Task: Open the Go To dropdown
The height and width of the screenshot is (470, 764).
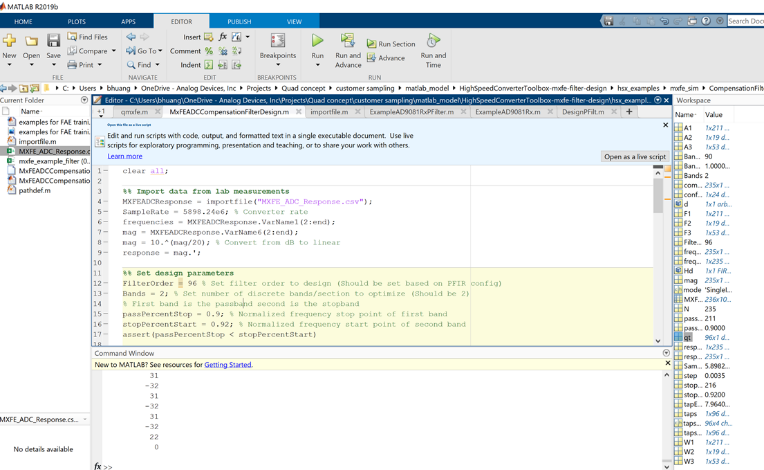Action: pyautogui.click(x=144, y=51)
